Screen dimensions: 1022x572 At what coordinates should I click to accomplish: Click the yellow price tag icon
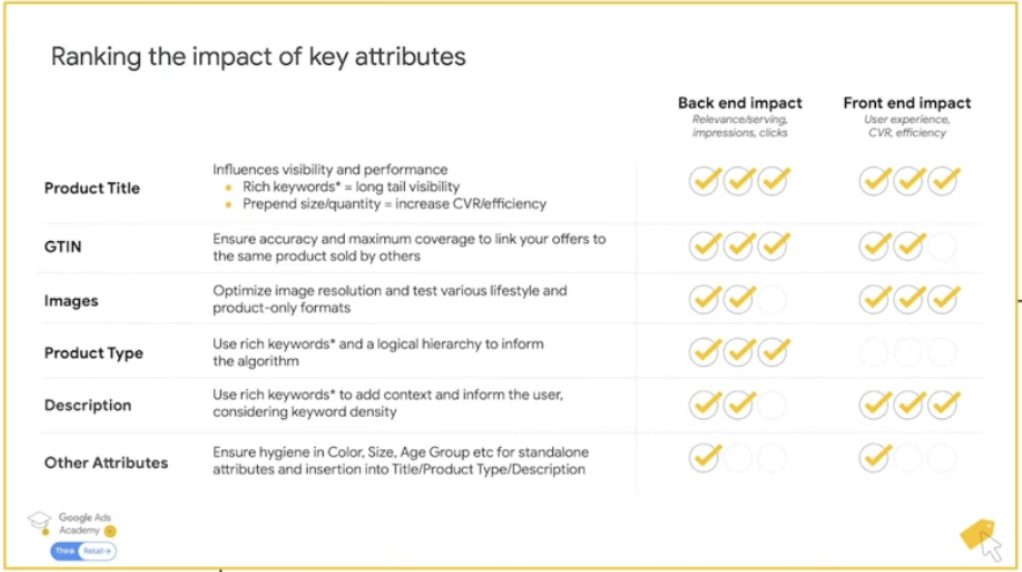pyautogui.click(x=976, y=534)
